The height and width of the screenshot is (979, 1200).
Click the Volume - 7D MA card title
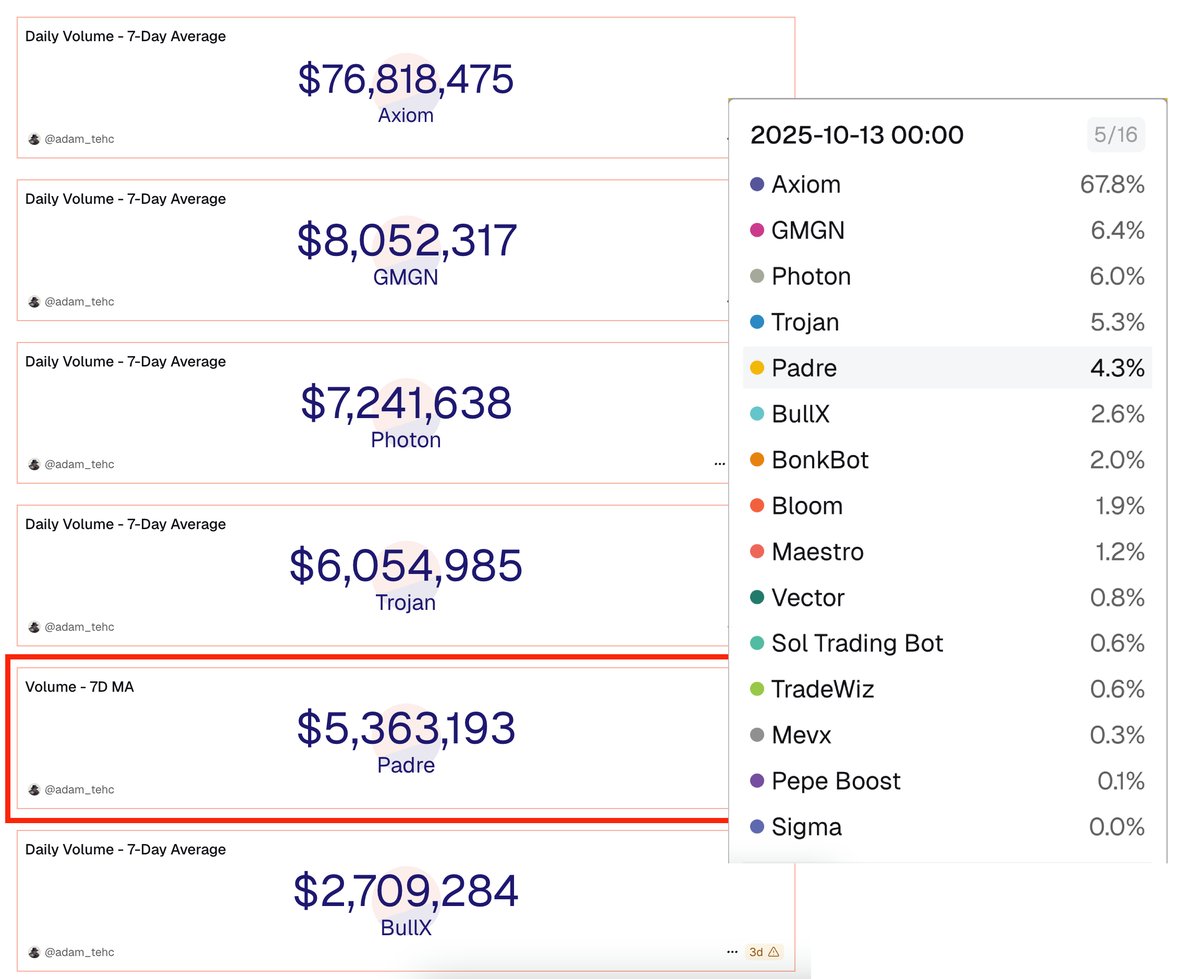click(x=79, y=687)
